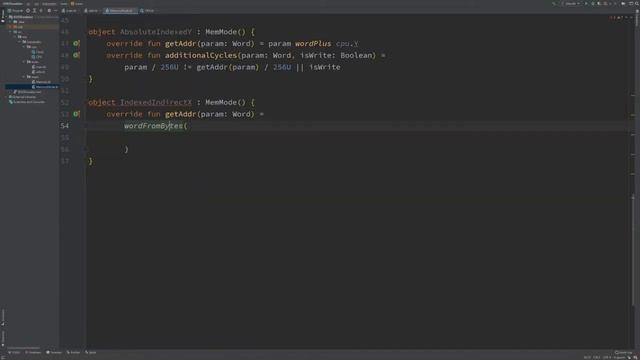Collapse the src folder arrow

[11, 32]
